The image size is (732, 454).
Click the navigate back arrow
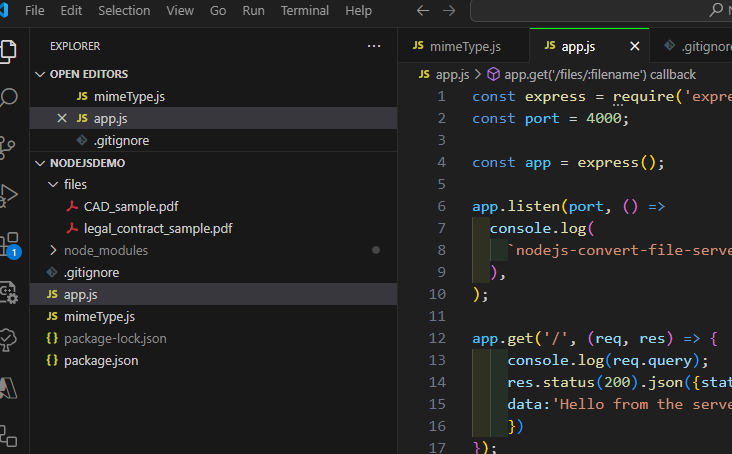coord(422,11)
